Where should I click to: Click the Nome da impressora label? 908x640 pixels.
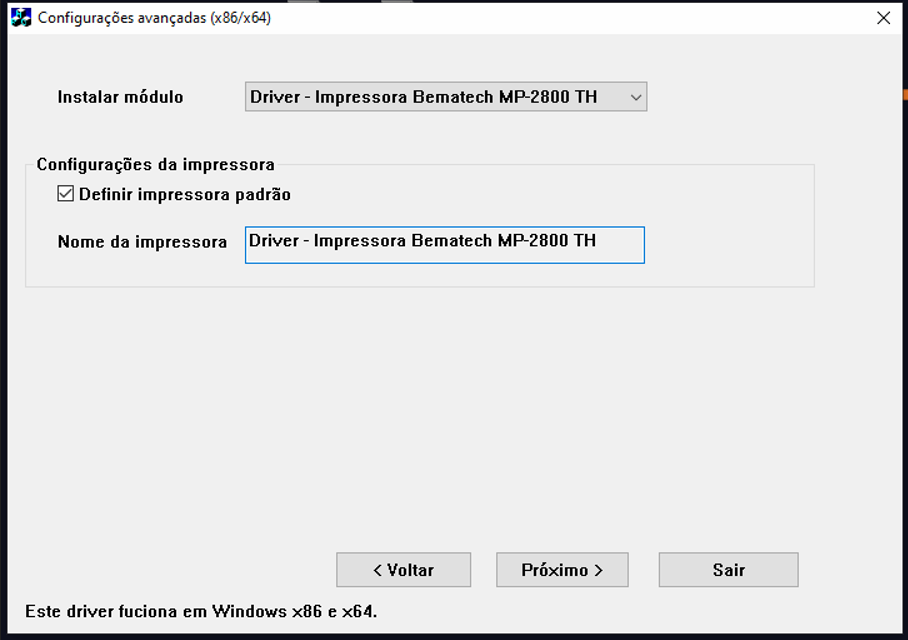point(142,242)
